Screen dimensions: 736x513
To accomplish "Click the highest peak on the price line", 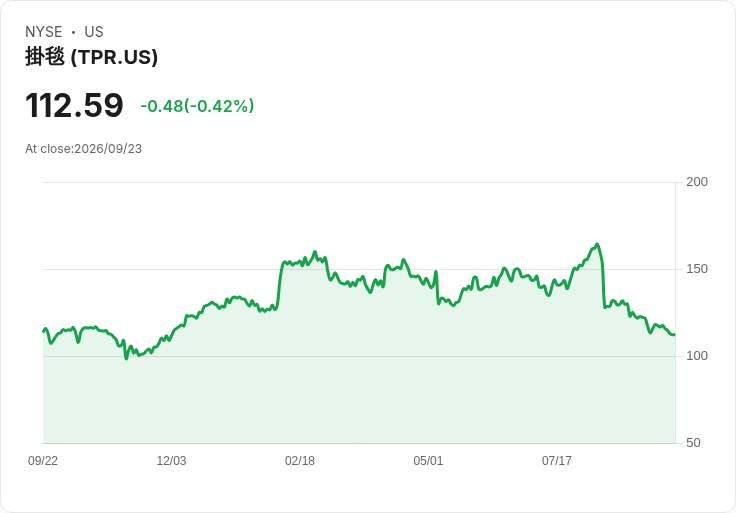I will pos(597,244).
